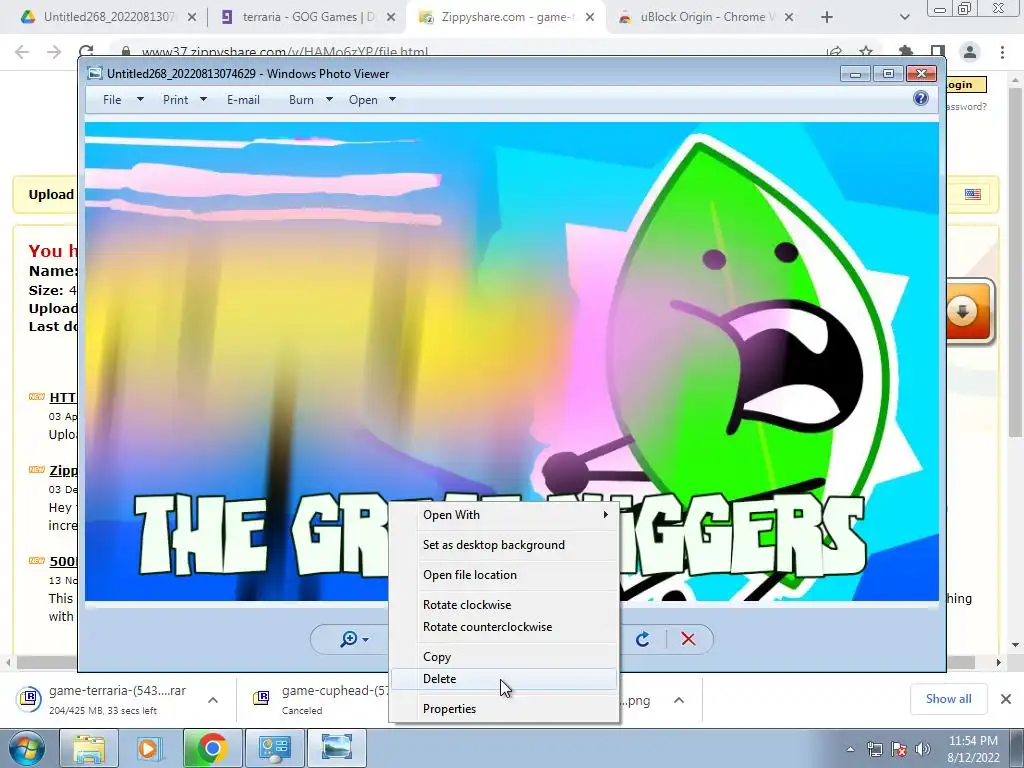The height and width of the screenshot is (768, 1024).
Task: Select Open file location in context menu
Action: 504,575
